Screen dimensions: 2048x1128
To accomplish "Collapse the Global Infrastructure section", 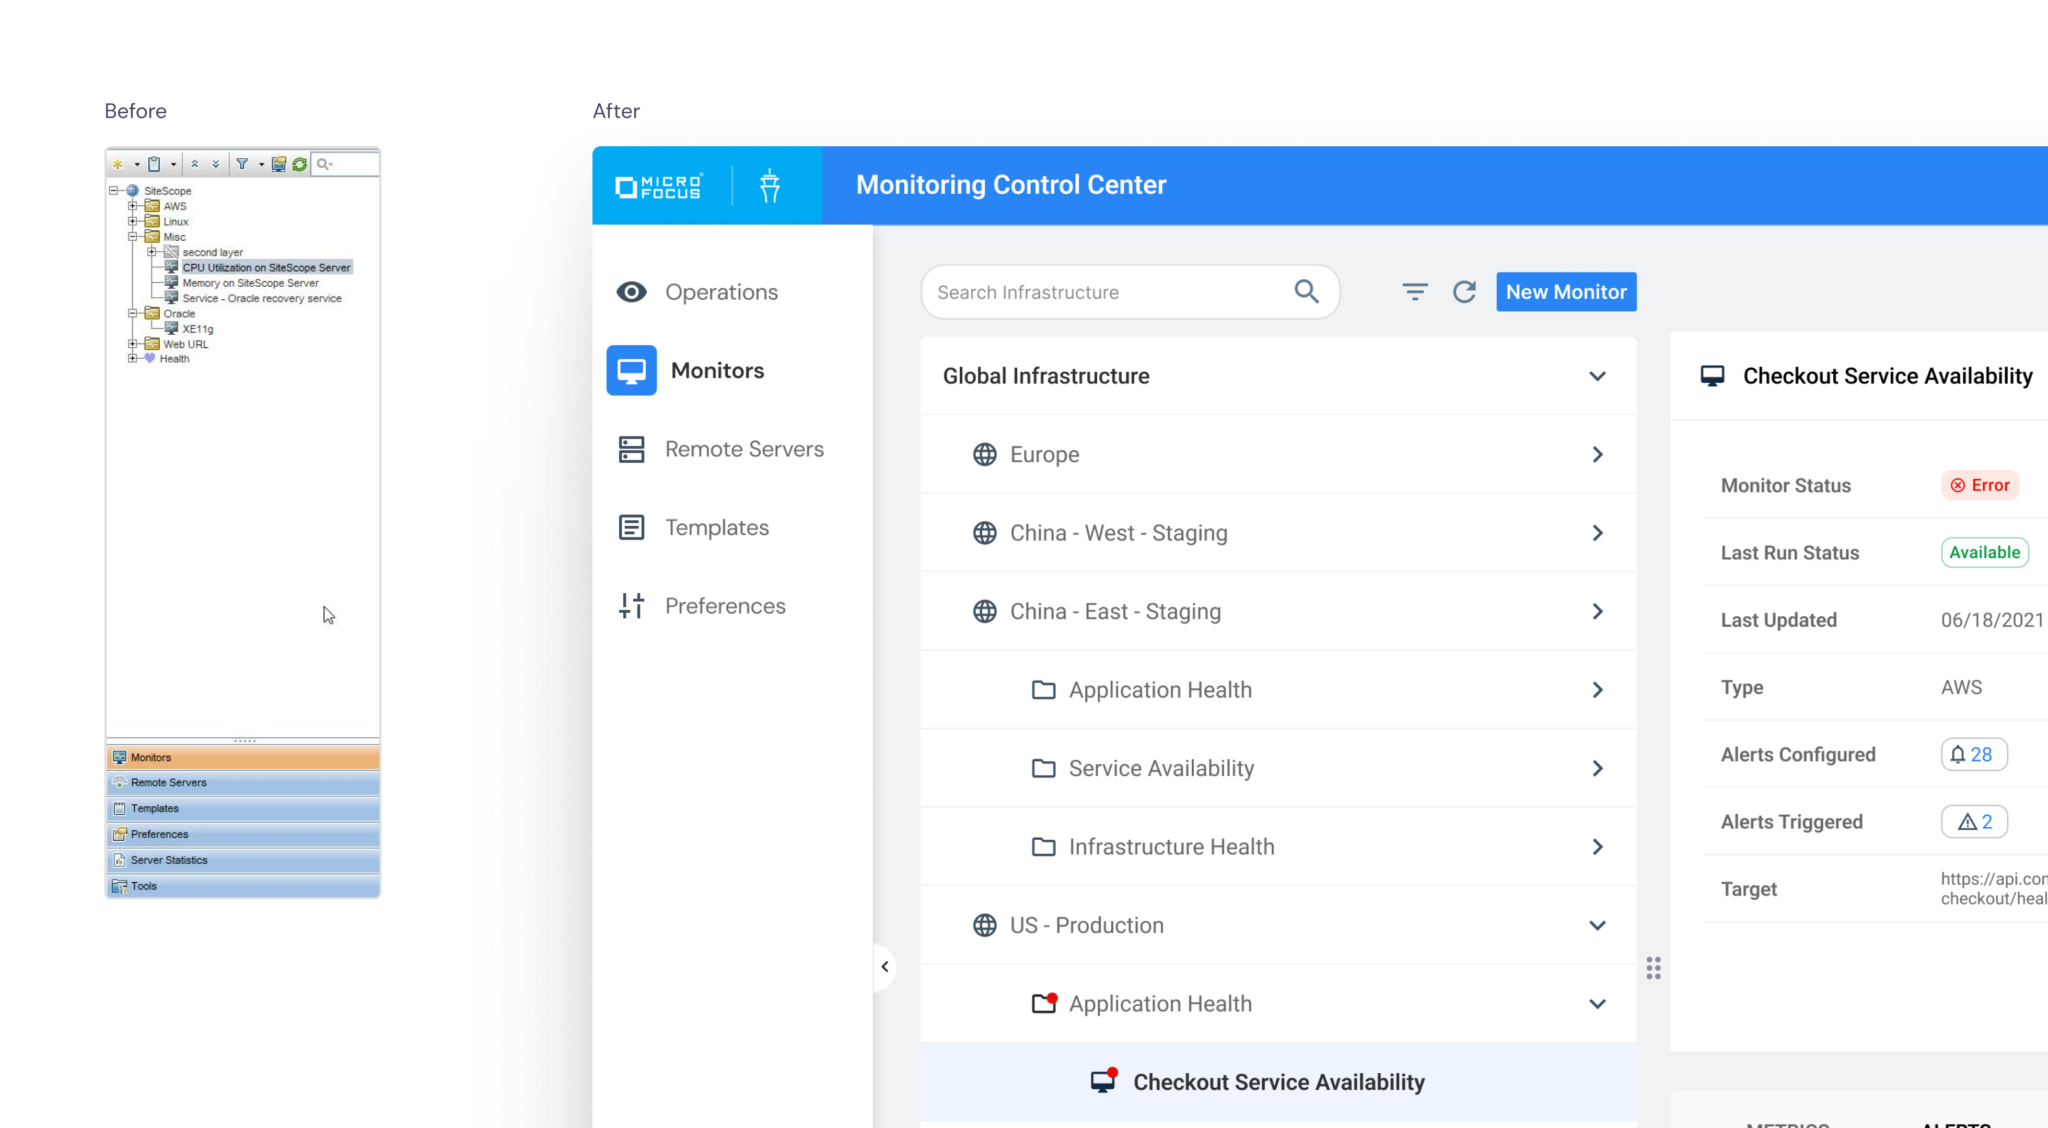I will pyautogui.click(x=1597, y=376).
